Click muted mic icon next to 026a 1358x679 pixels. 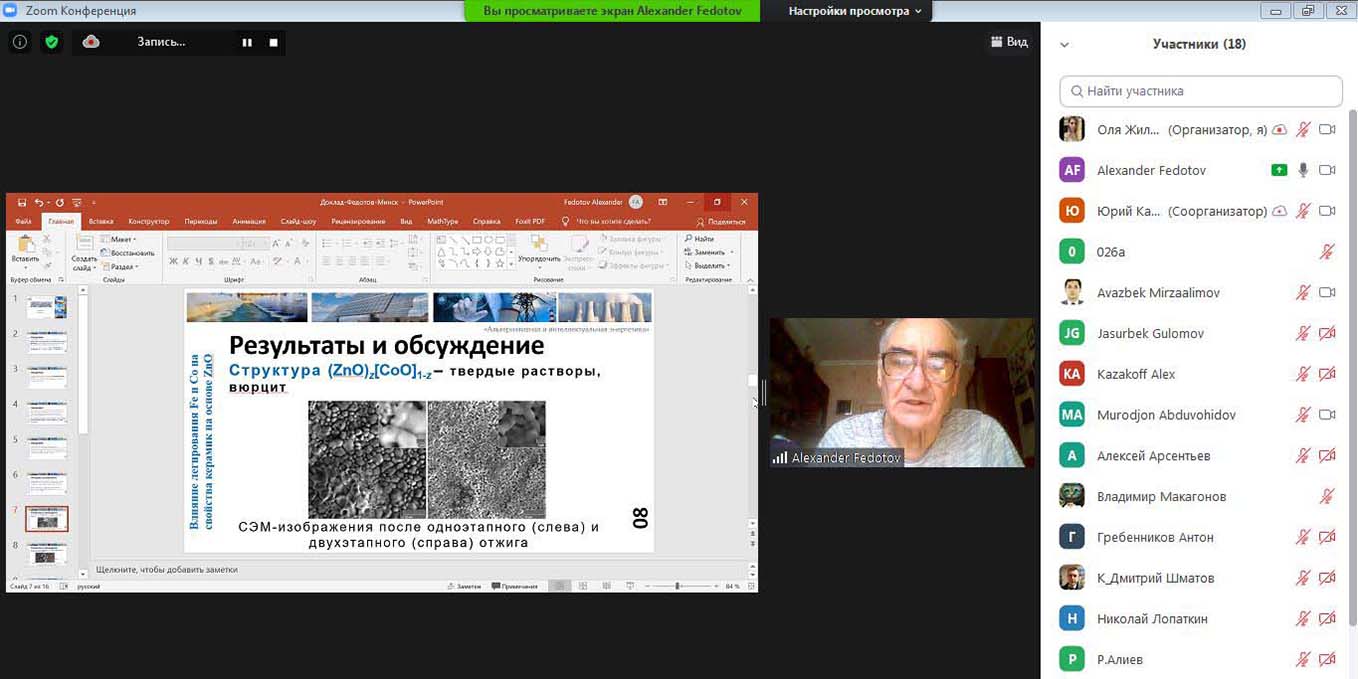tap(1327, 252)
